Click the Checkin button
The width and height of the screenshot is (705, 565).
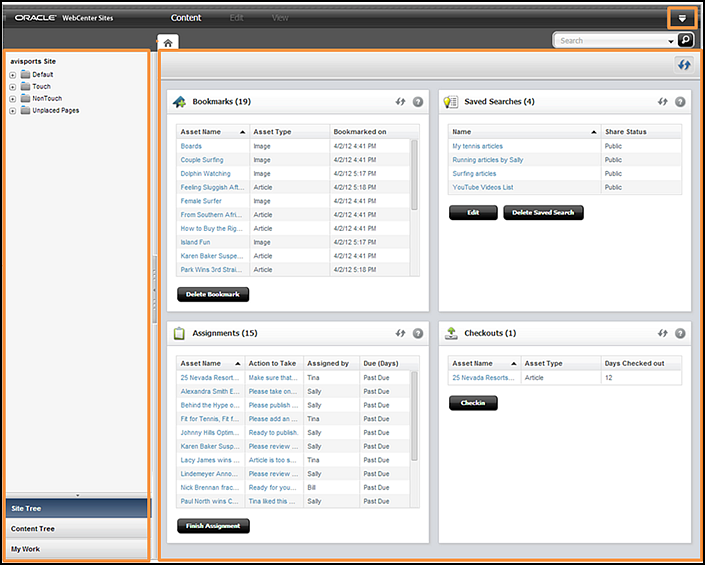tap(473, 403)
